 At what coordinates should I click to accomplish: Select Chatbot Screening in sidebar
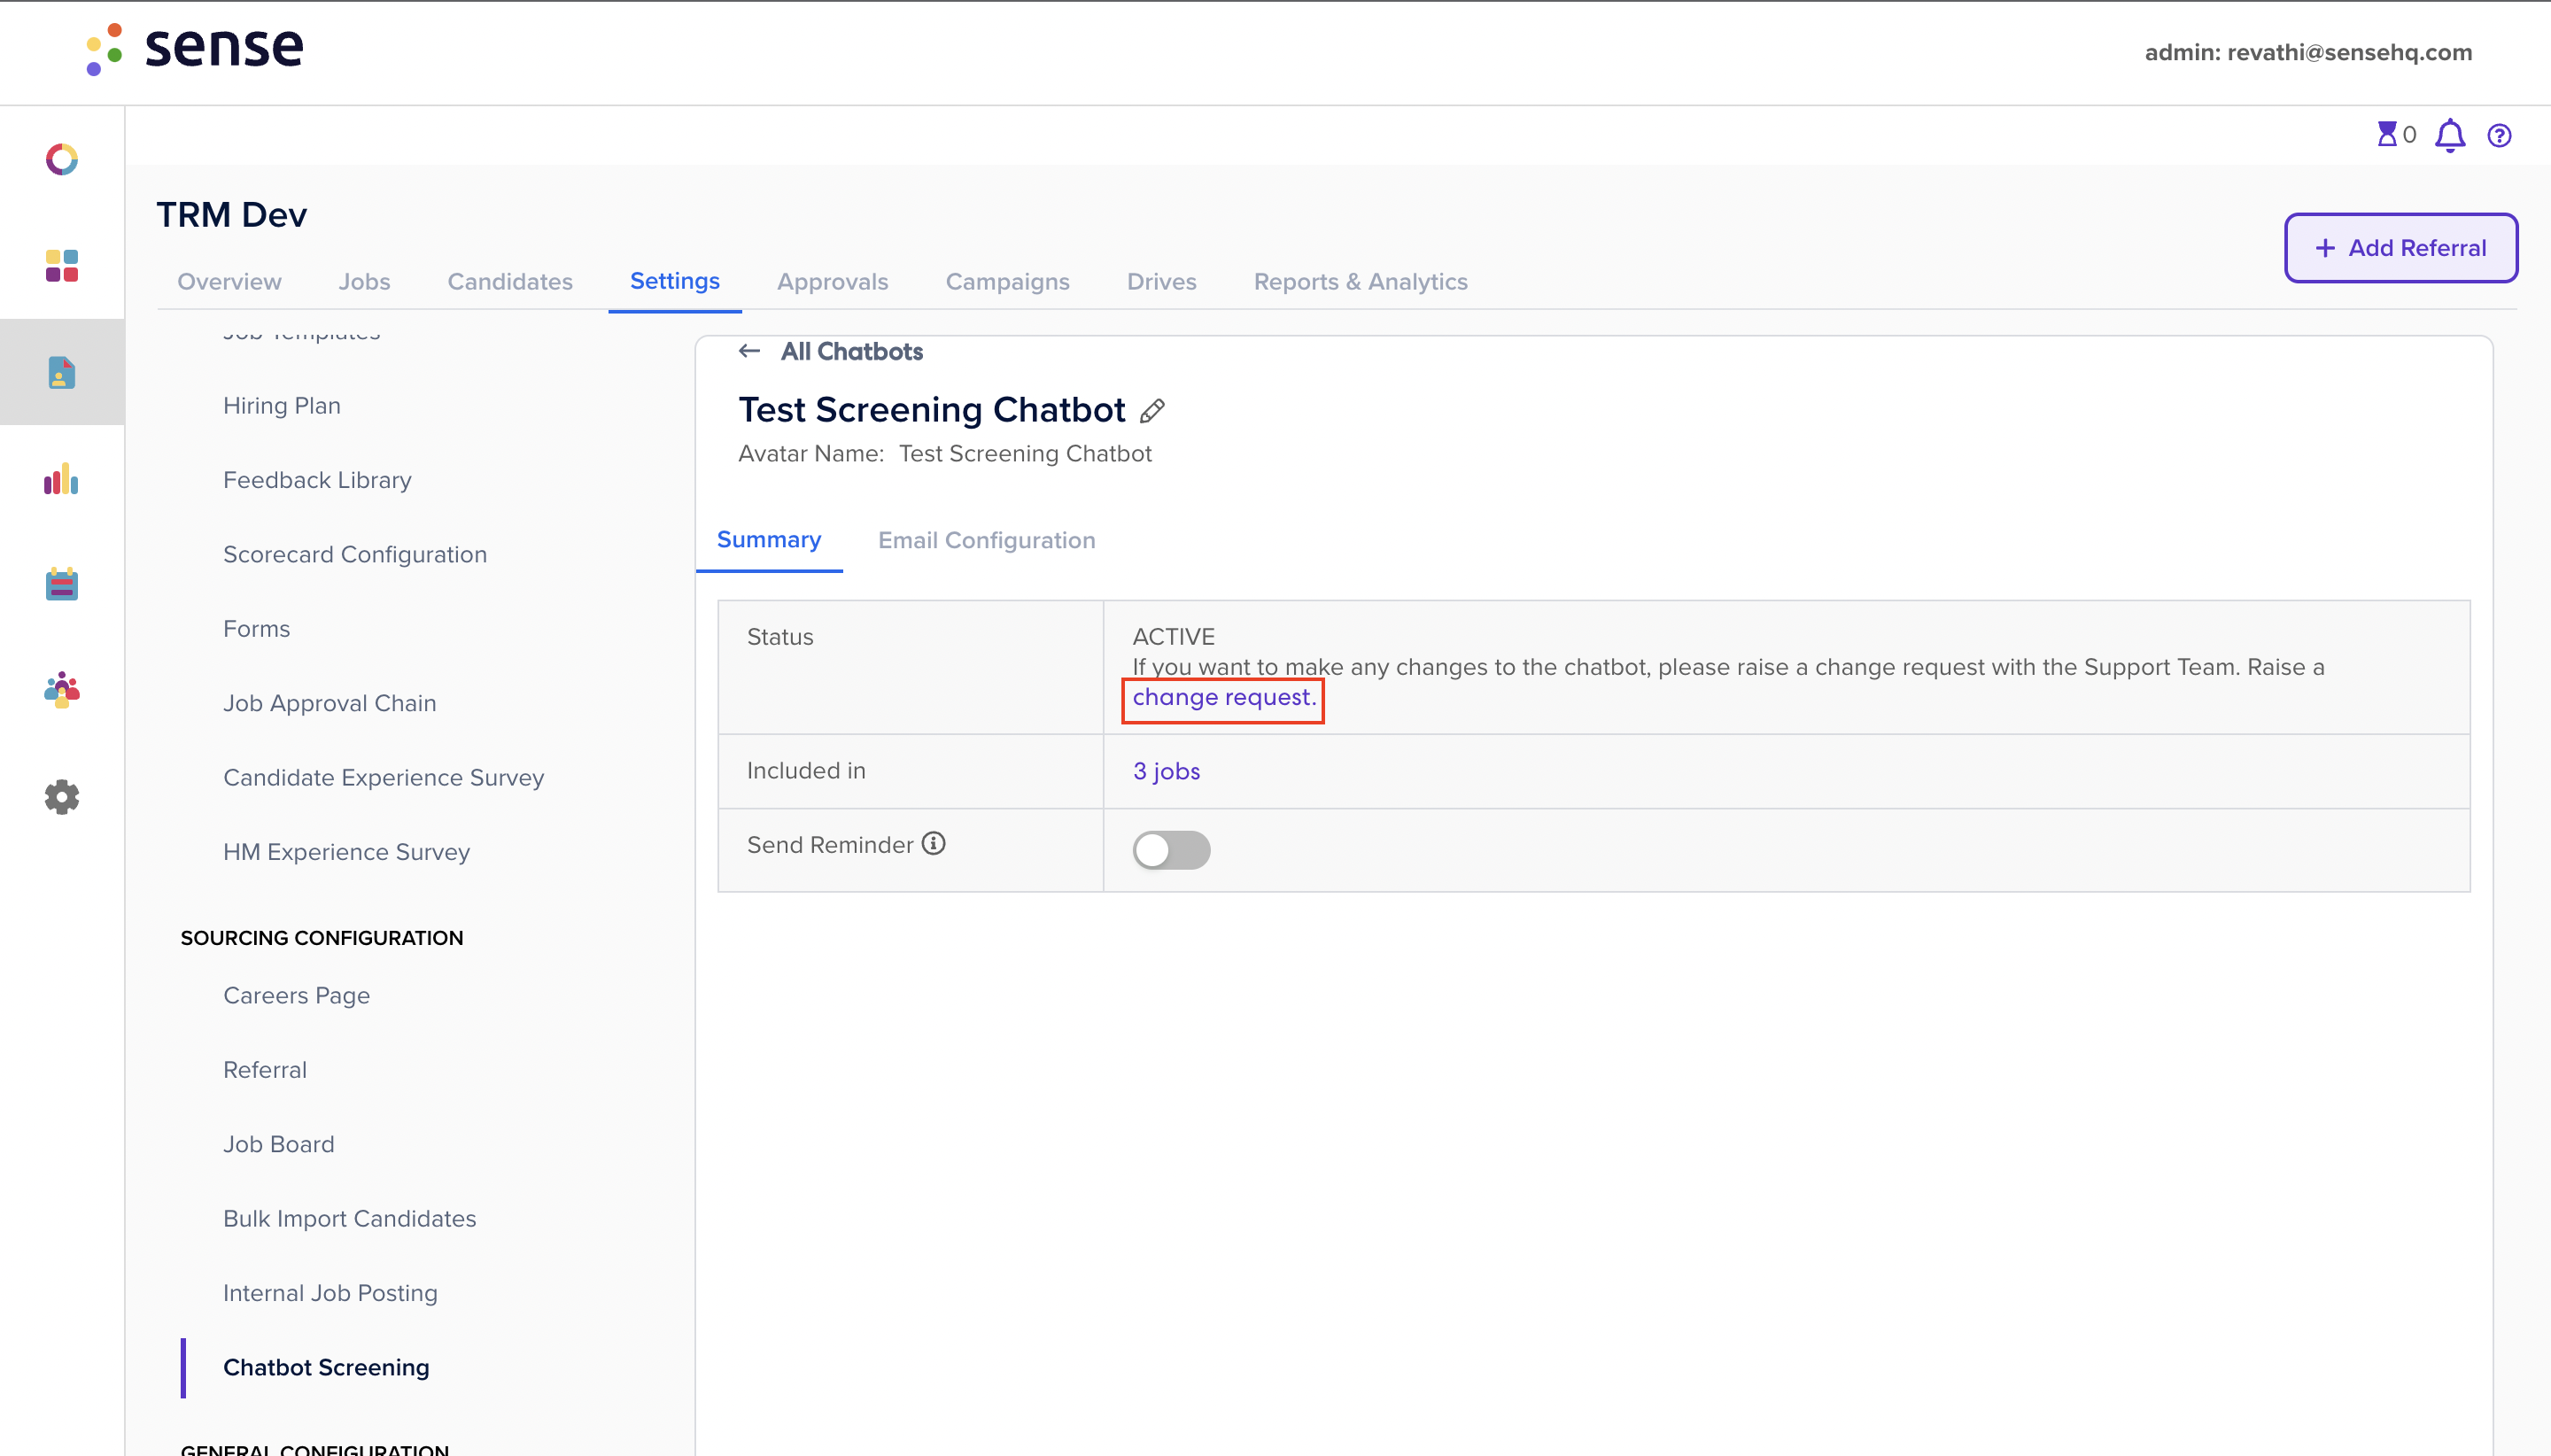coord(326,1367)
